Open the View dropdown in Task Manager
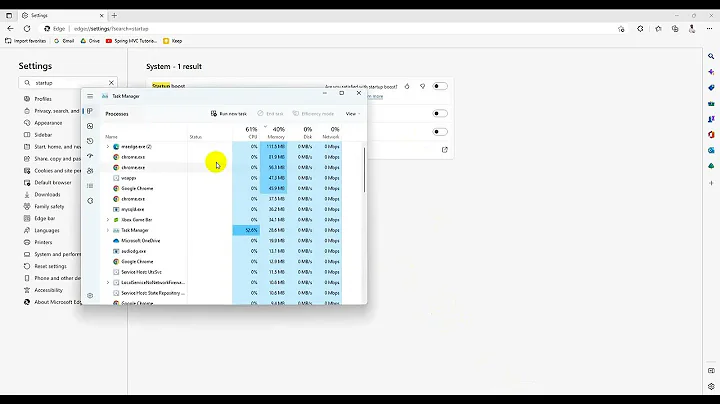 coord(353,113)
